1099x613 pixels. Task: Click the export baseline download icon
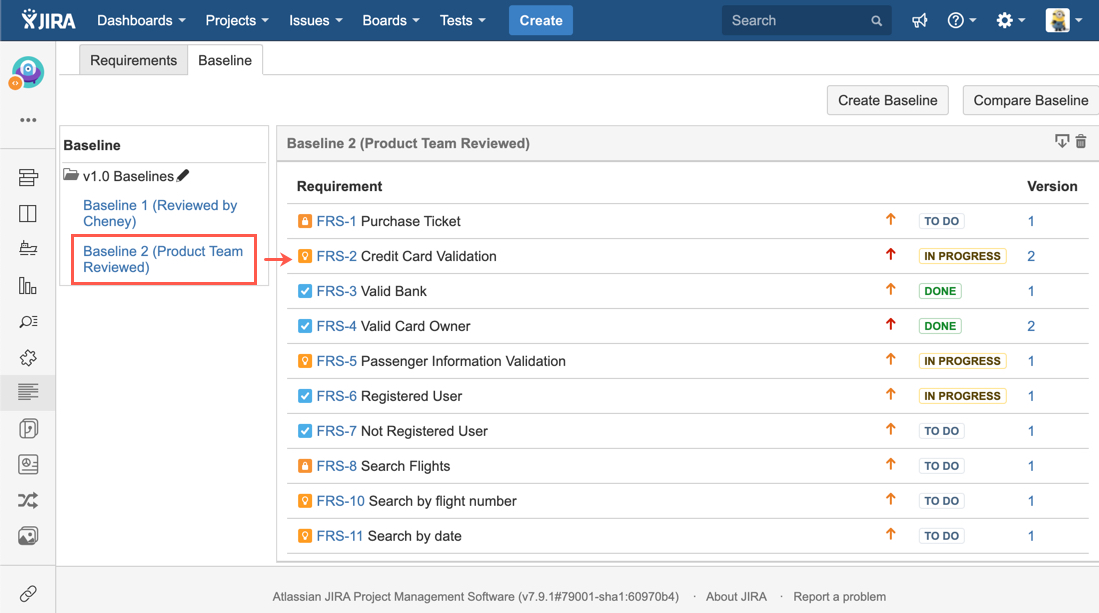pos(1062,142)
